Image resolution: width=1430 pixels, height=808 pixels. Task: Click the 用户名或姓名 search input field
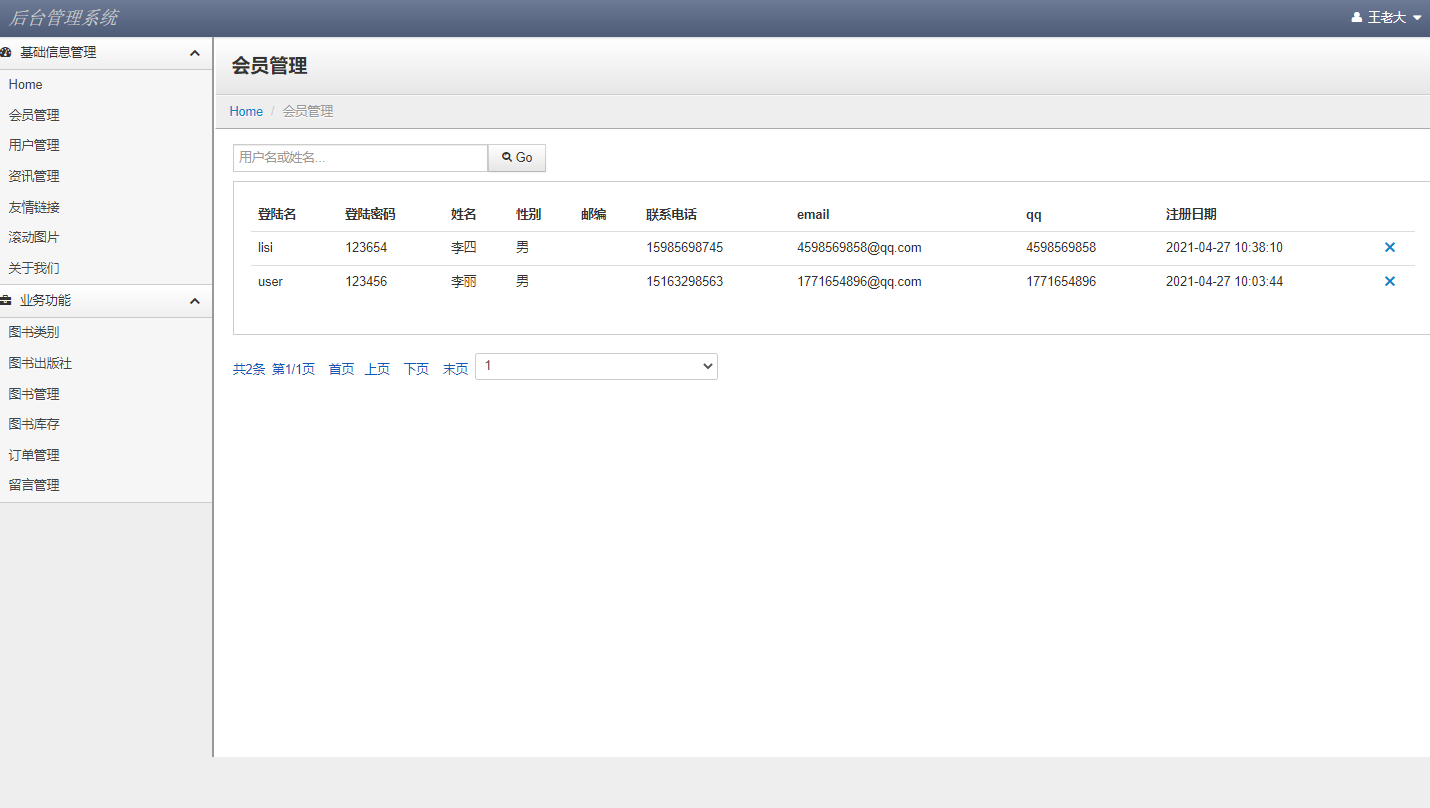(x=360, y=157)
